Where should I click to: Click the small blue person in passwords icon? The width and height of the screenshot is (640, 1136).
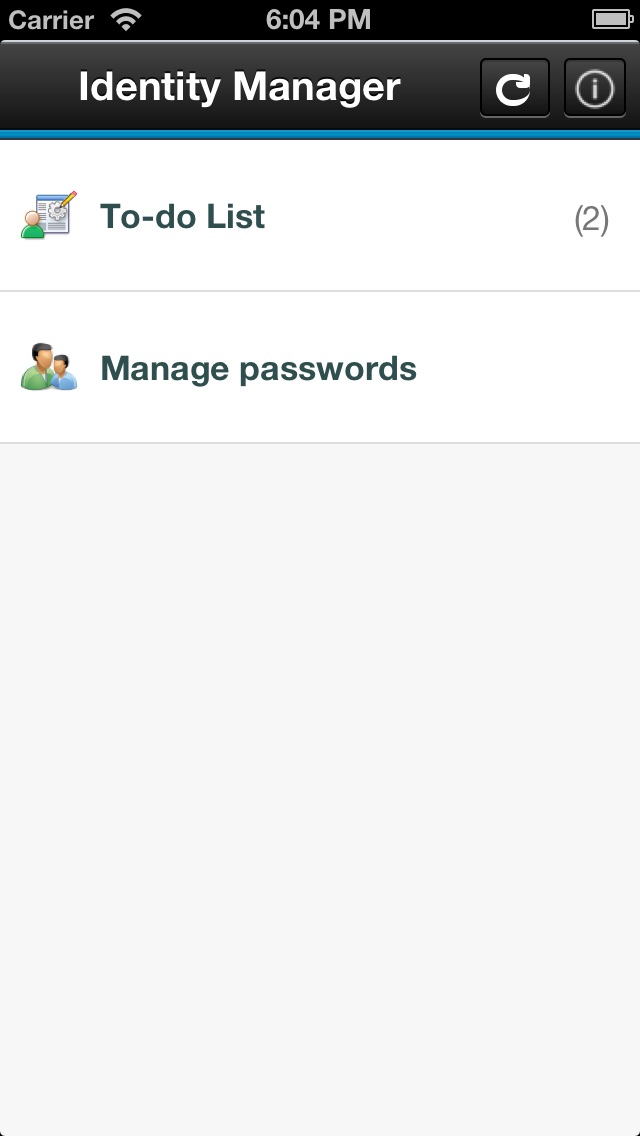click(x=65, y=375)
